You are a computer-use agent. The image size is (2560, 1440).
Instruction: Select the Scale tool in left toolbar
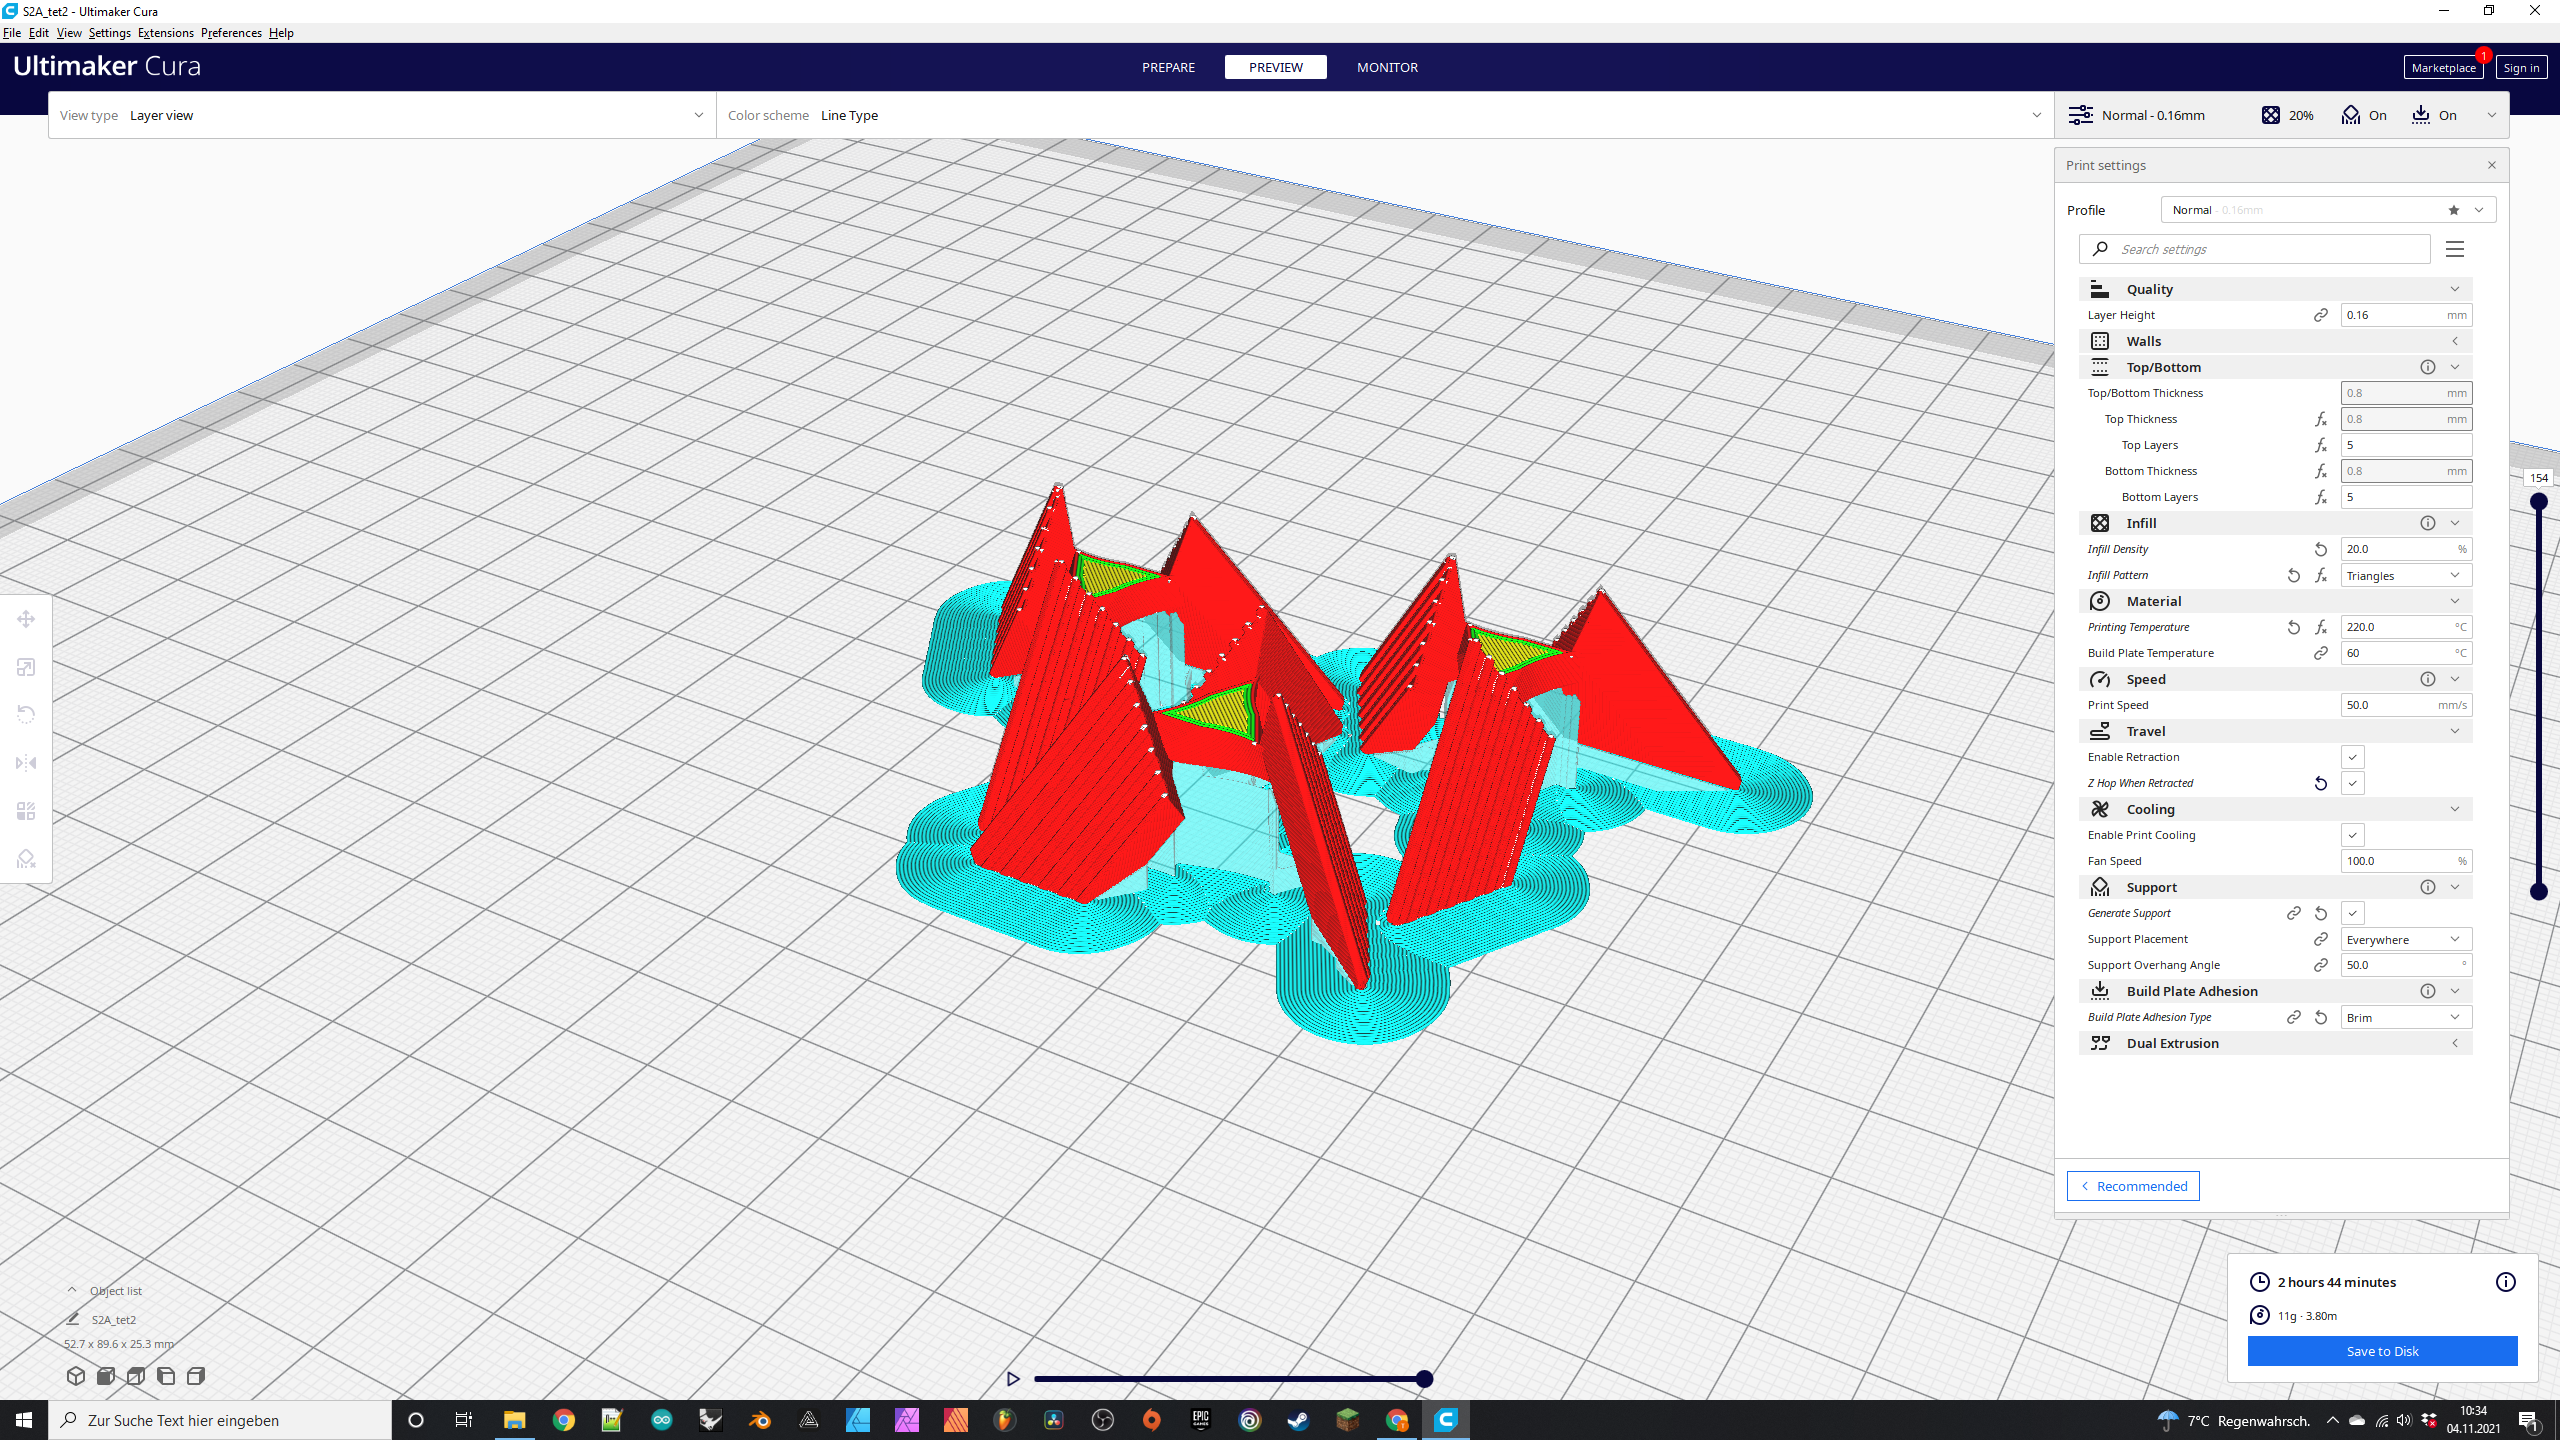pos(26,667)
